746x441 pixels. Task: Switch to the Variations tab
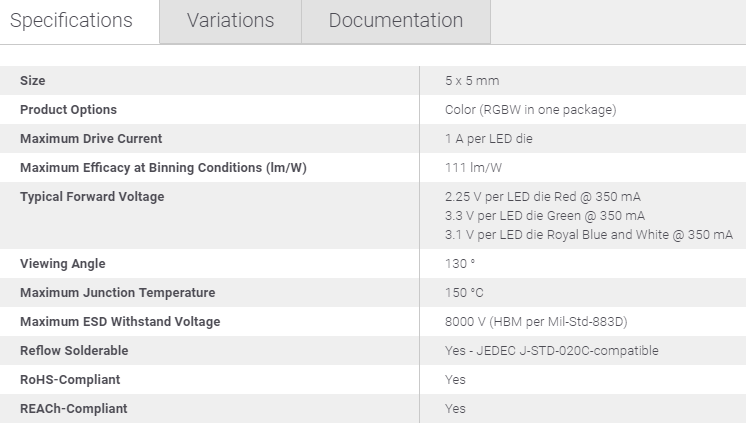pyautogui.click(x=230, y=20)
